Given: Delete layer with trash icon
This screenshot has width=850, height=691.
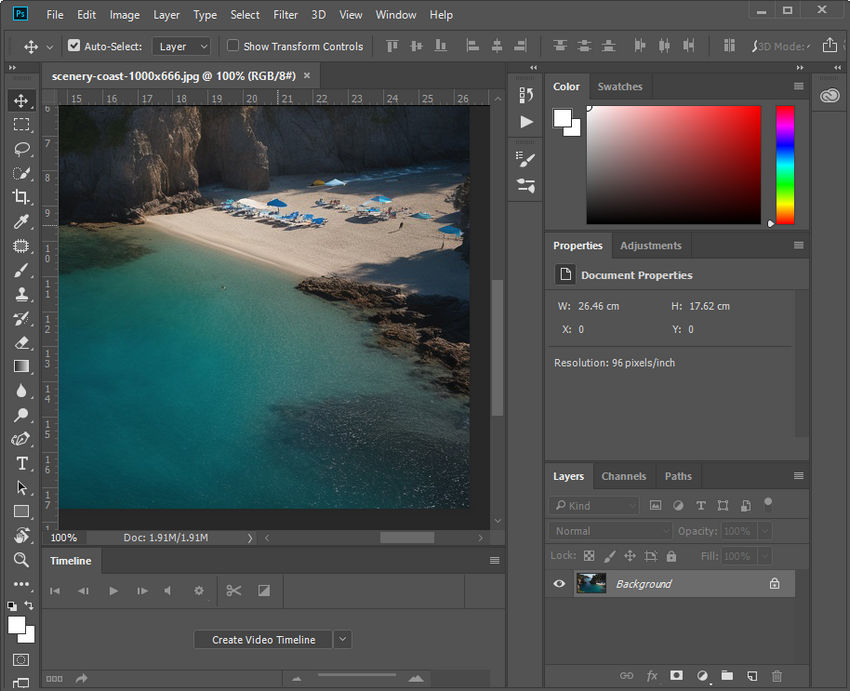Looking at the screenshot, I should click(777, 676).
